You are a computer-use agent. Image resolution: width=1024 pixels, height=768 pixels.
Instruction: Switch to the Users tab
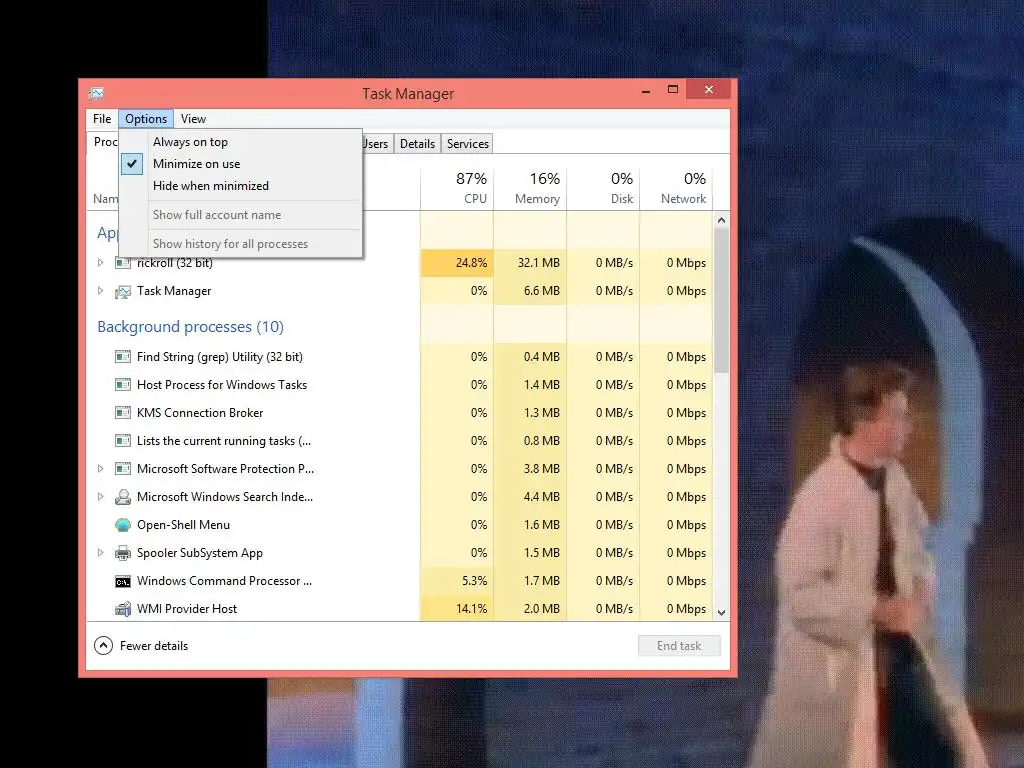tap(376, 144)
